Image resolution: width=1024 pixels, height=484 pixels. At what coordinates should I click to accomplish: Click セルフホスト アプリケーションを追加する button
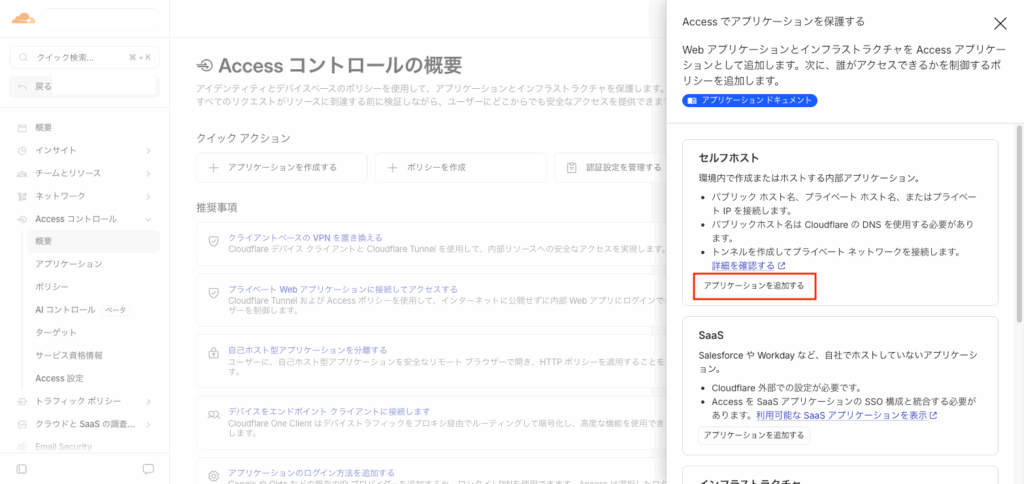point(754,285)
